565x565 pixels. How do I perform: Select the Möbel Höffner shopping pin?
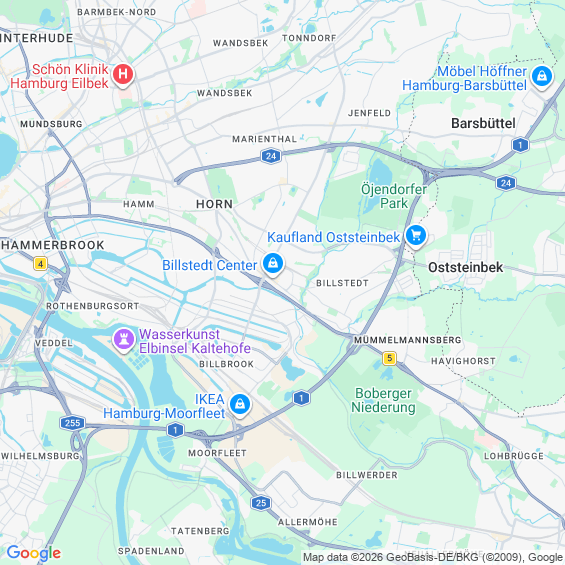tap(542, 77)
